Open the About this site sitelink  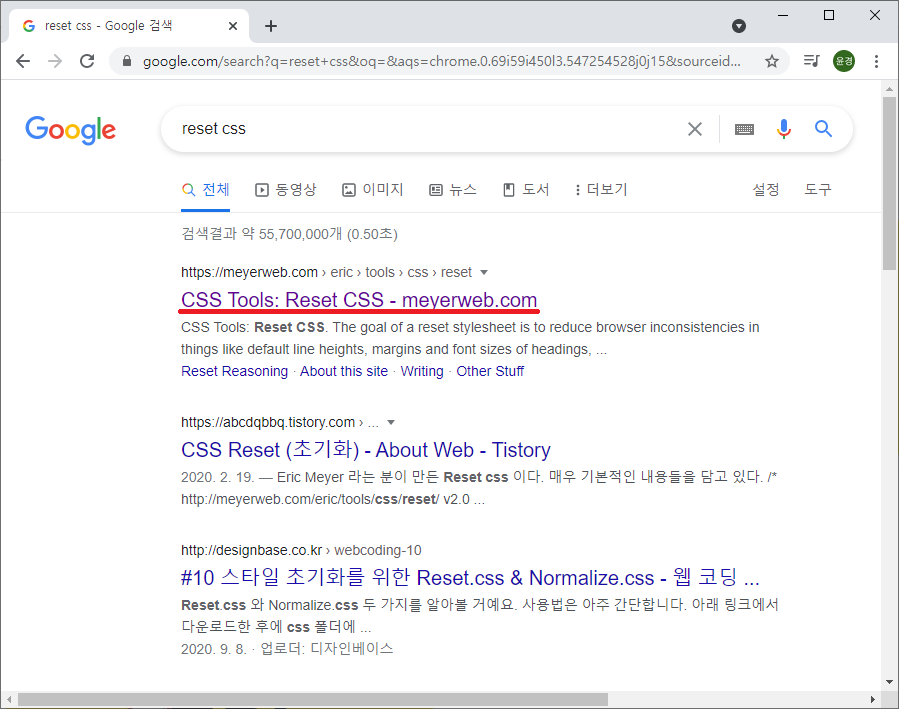coord(344,371)
